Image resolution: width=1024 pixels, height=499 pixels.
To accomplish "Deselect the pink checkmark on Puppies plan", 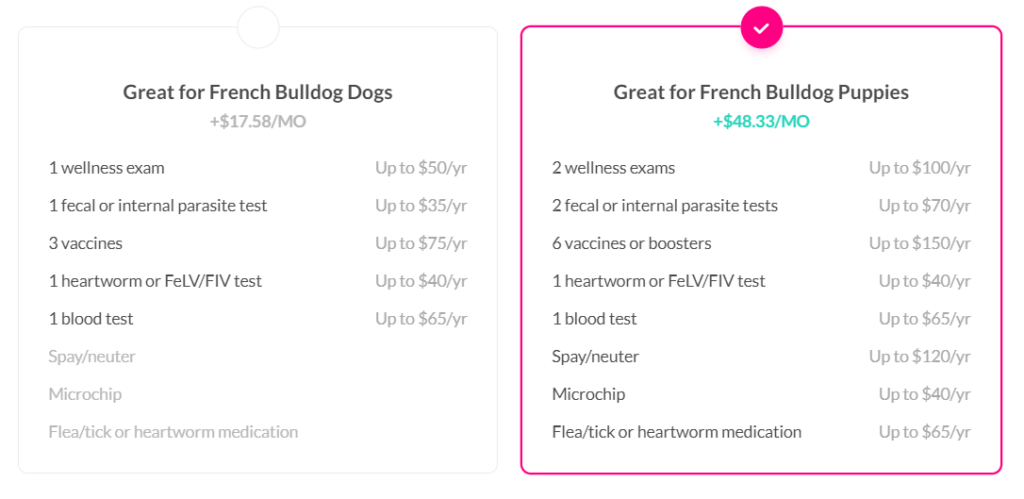I will (761, 28).
